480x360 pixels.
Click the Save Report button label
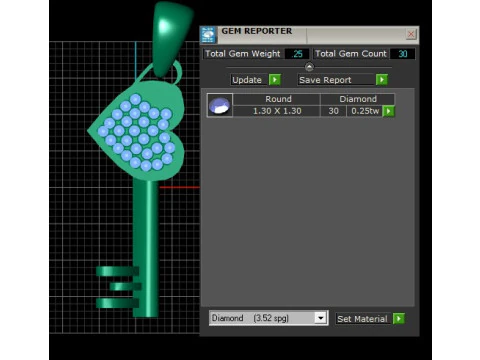[x=336, y=80]
